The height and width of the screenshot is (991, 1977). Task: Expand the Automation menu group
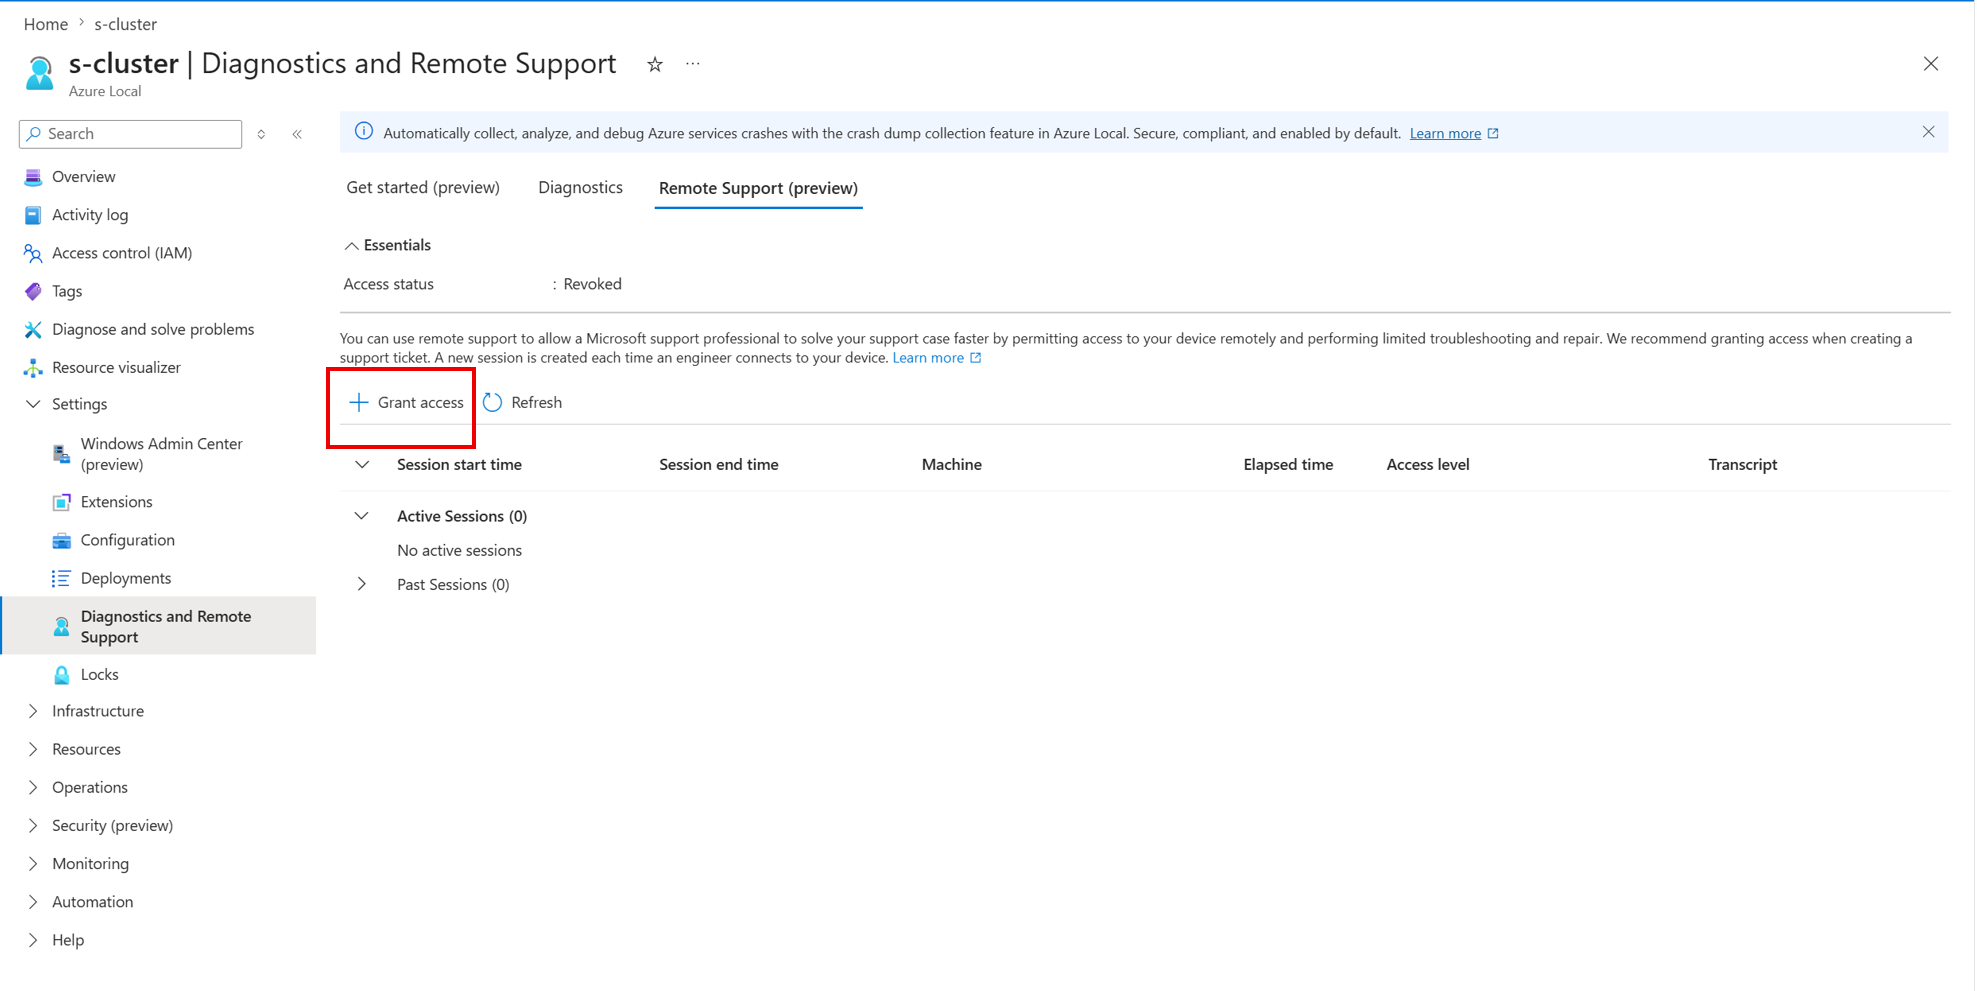(x=33, y=901)
